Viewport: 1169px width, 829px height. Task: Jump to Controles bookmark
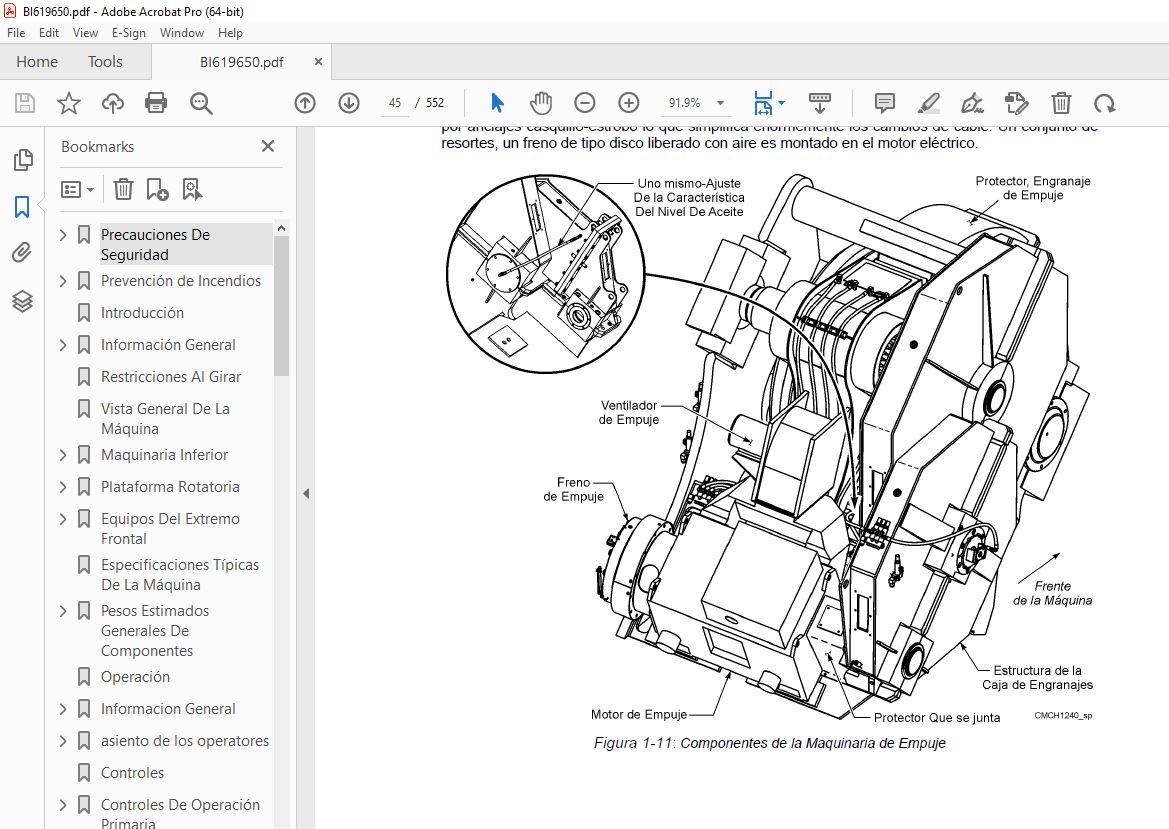click(x=132, y=772)
